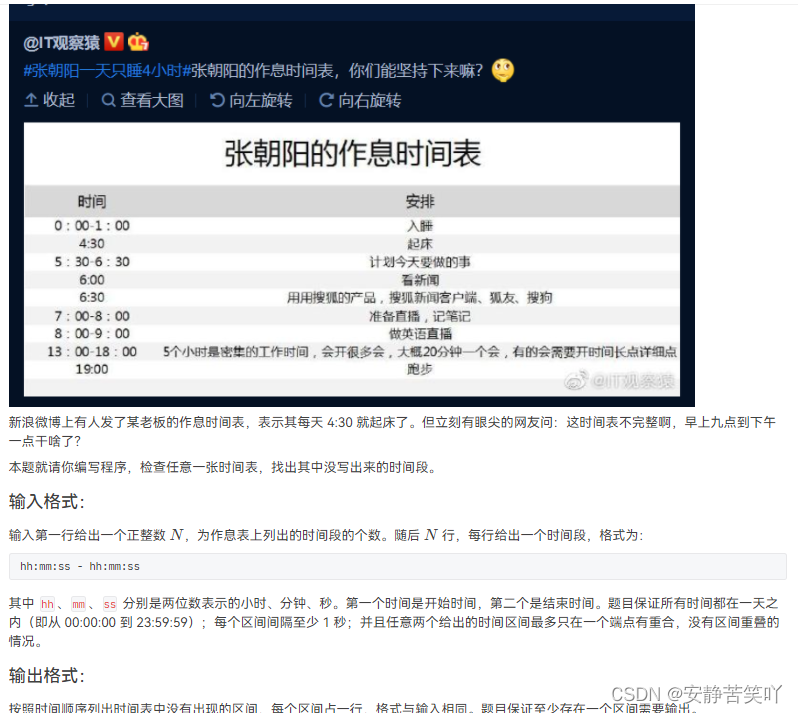
Task: Open the #张朝阳一天只睡4小时# hashtag
Action: [107, 71]
